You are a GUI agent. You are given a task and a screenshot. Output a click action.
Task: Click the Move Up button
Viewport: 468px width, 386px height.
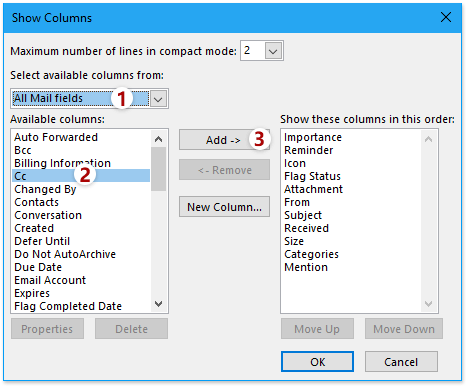pos(317,329)
